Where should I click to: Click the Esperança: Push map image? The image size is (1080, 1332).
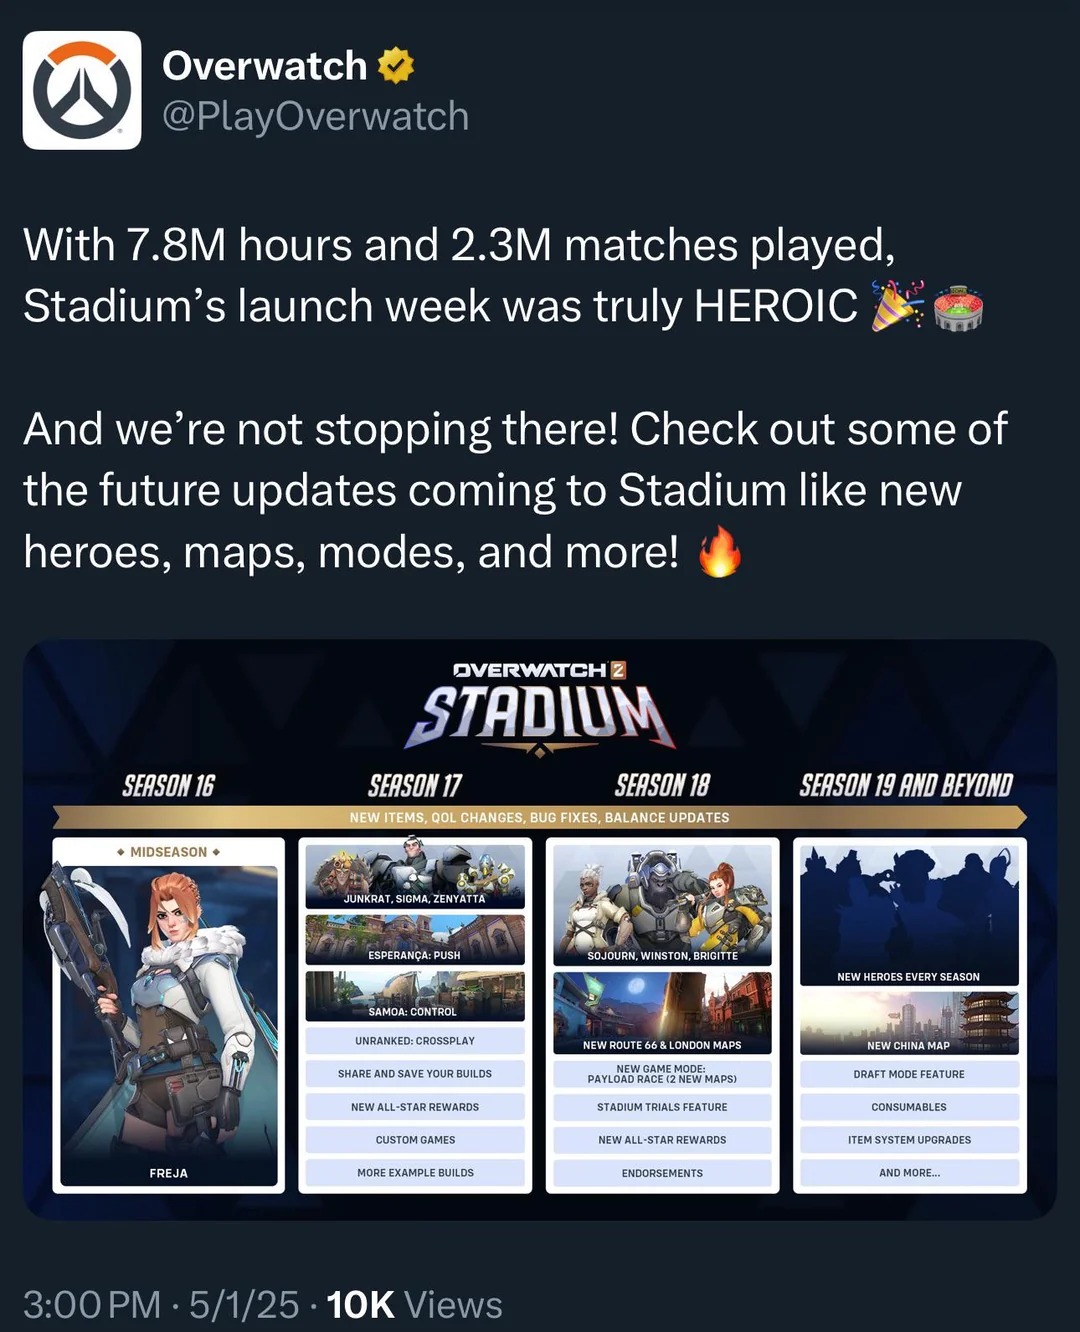point(415,940)
